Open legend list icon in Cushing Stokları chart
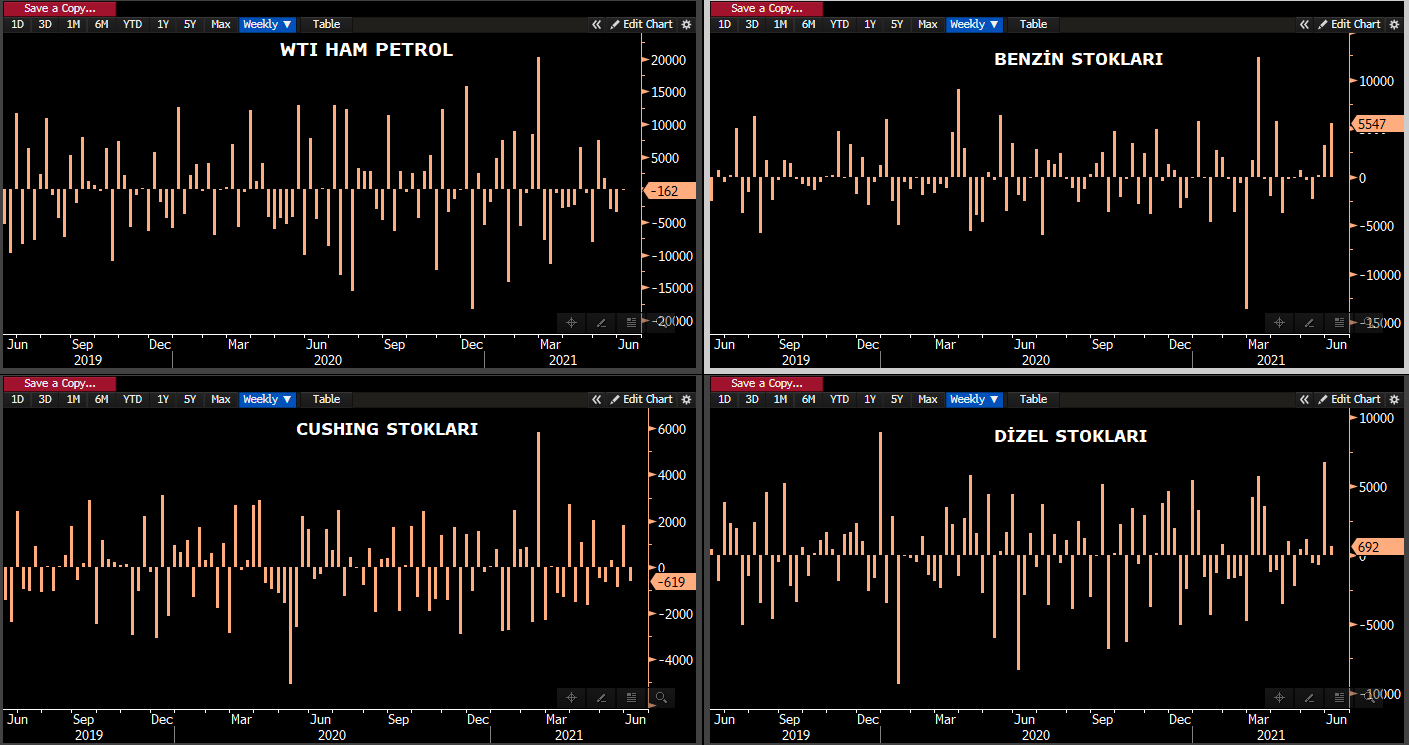The height and width of the screenshot is (745, 1409). 631,697
